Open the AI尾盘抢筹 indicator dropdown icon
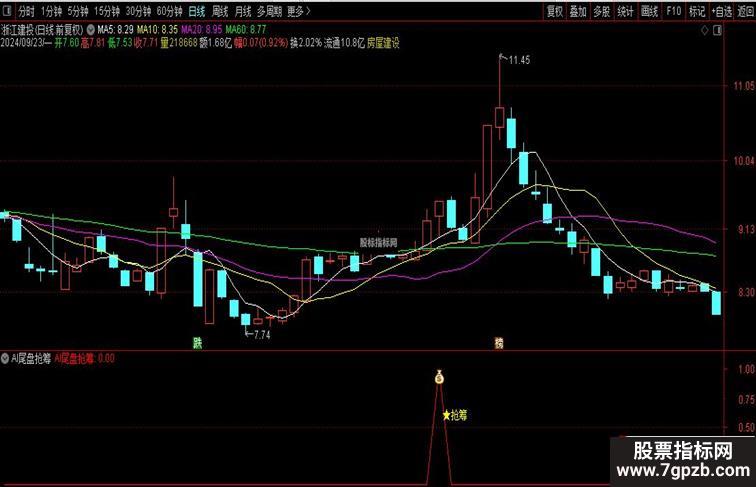Screen dimensions: 756x487 (x=5, y=358)
